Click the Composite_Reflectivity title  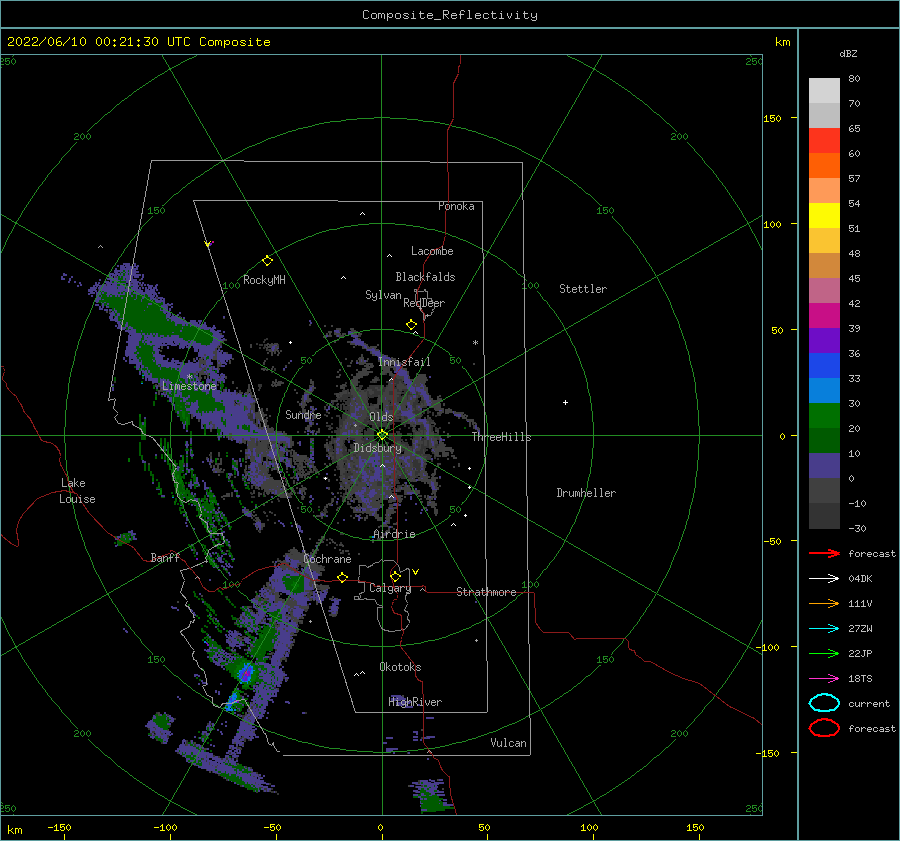[449, 15]
